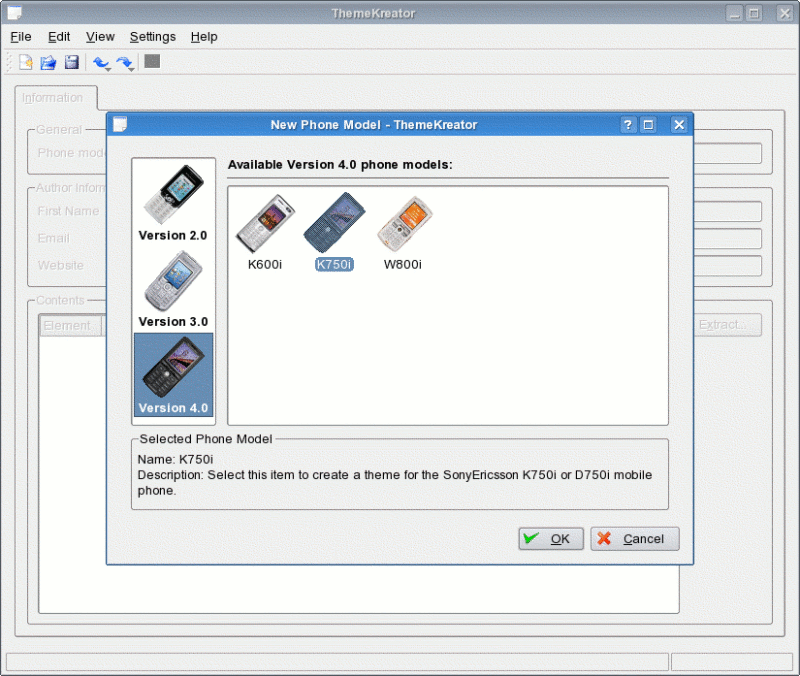Click the 'Name: K750i' text line
Viewport: 800px width, 676px height.
pos(176,459)
